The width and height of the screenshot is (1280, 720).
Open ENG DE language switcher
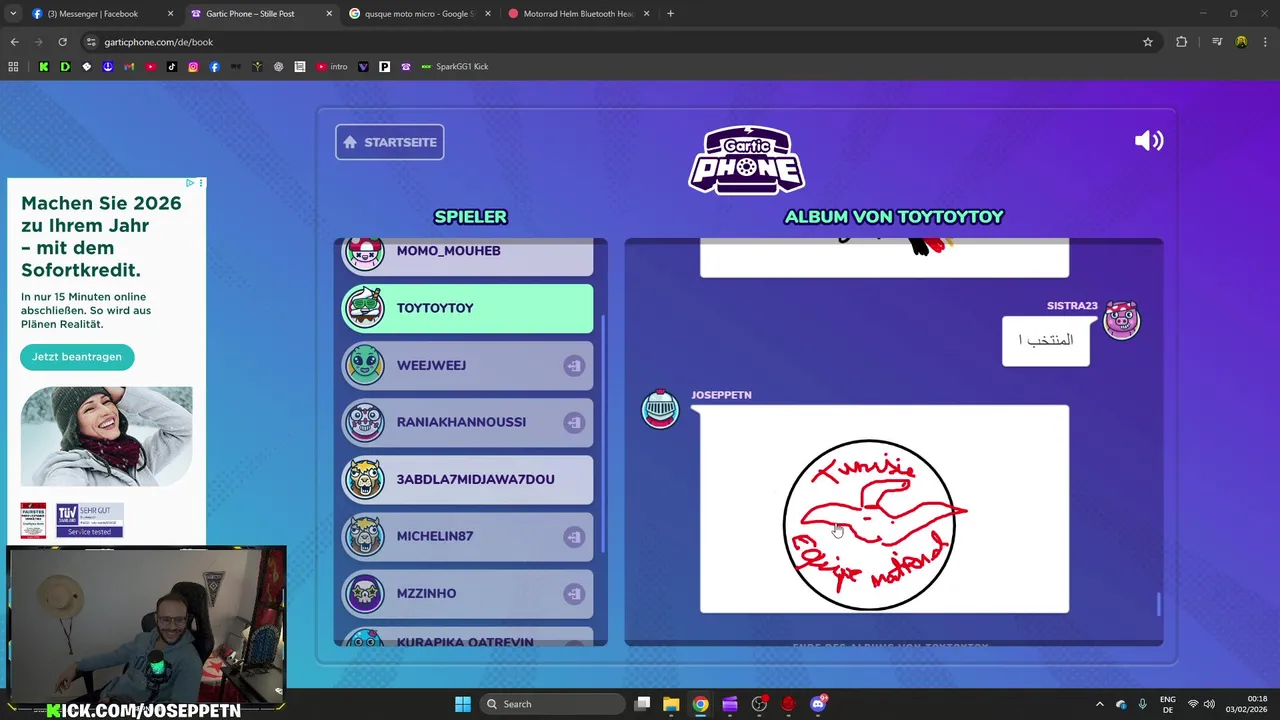pos(1167,704)
